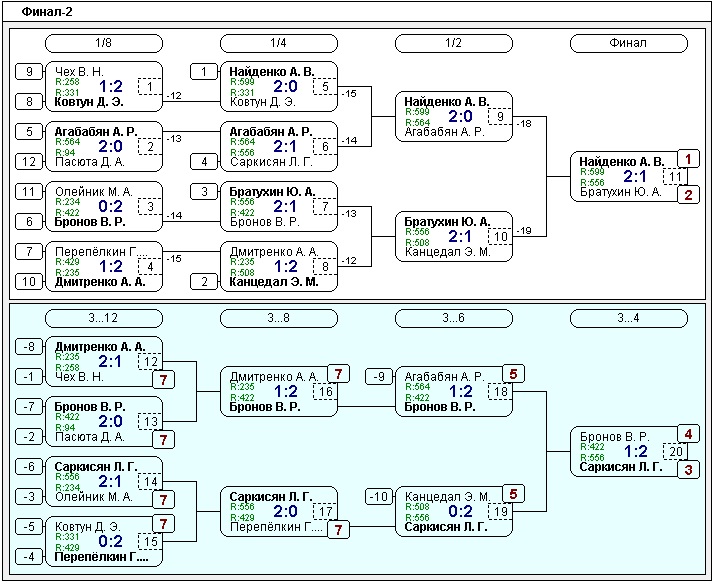This screenshot has width=716, height=586.
Task: Click match number box 4
Action: coord(150,266)
